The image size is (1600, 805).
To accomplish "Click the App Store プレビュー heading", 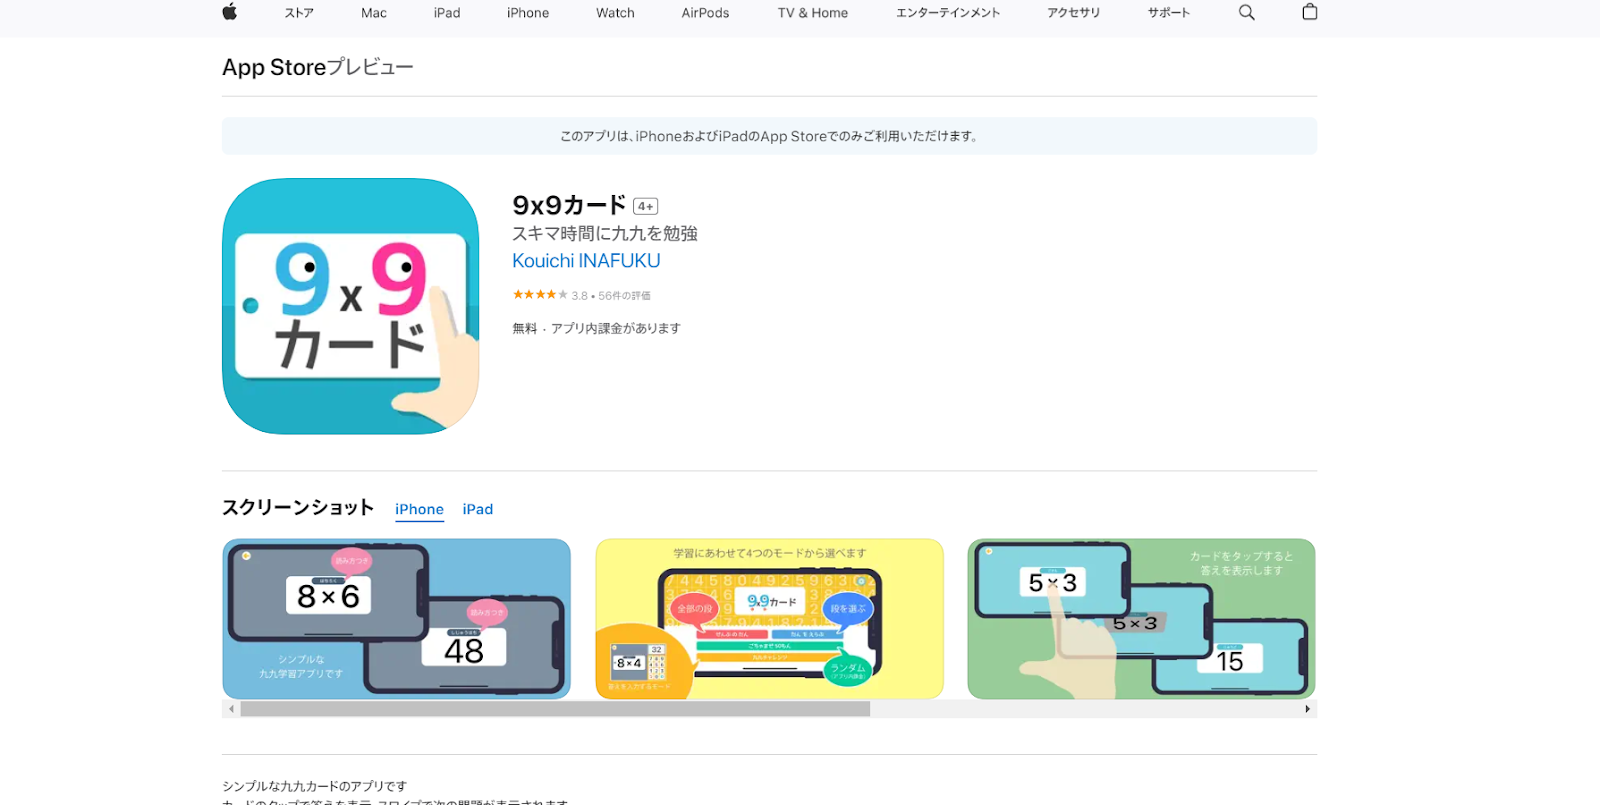I will point(318,67).
